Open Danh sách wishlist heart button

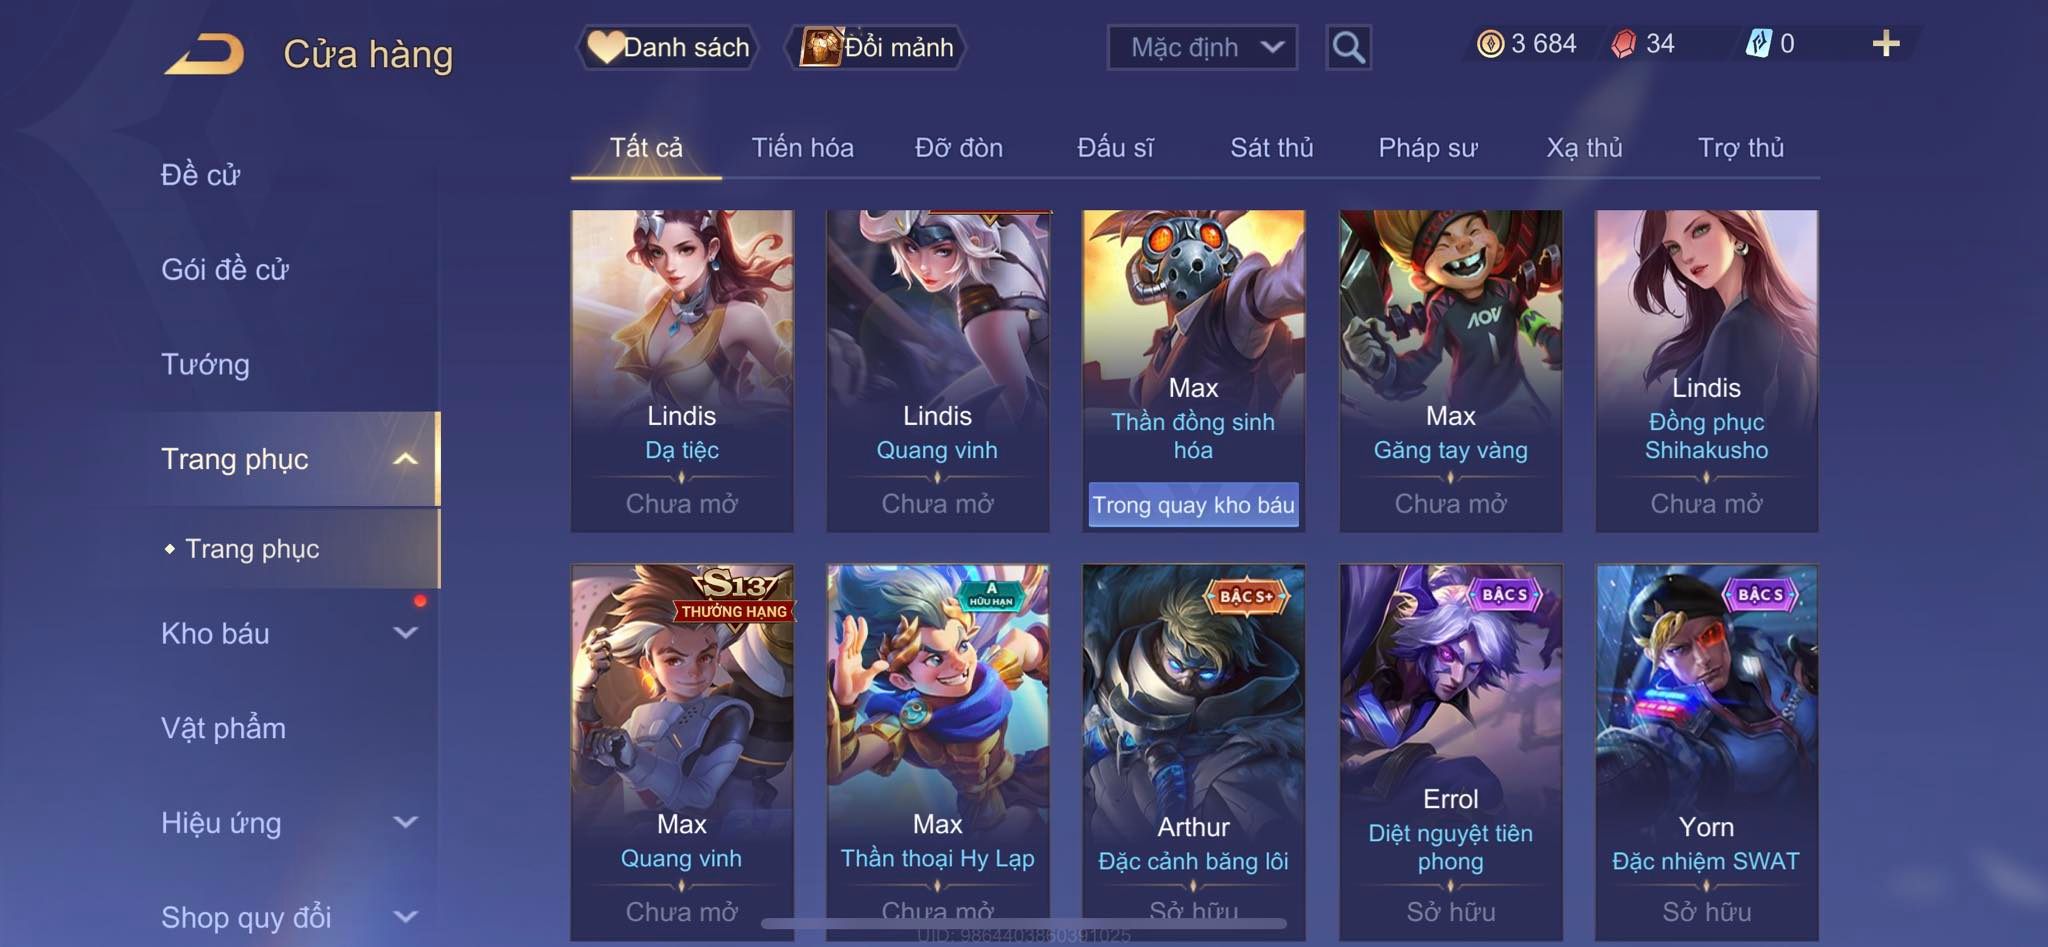tap(667, 47)
